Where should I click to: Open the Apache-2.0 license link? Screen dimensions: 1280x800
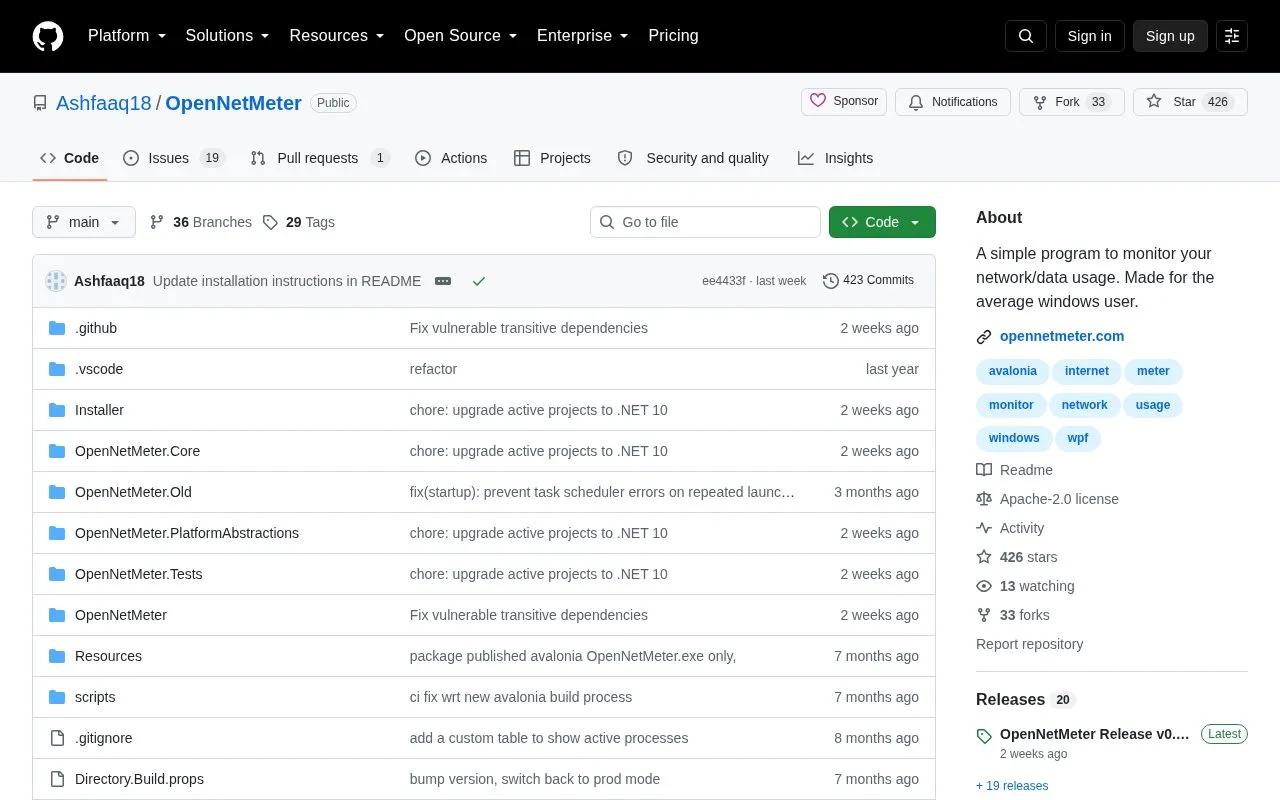[x=1048, y=499]
